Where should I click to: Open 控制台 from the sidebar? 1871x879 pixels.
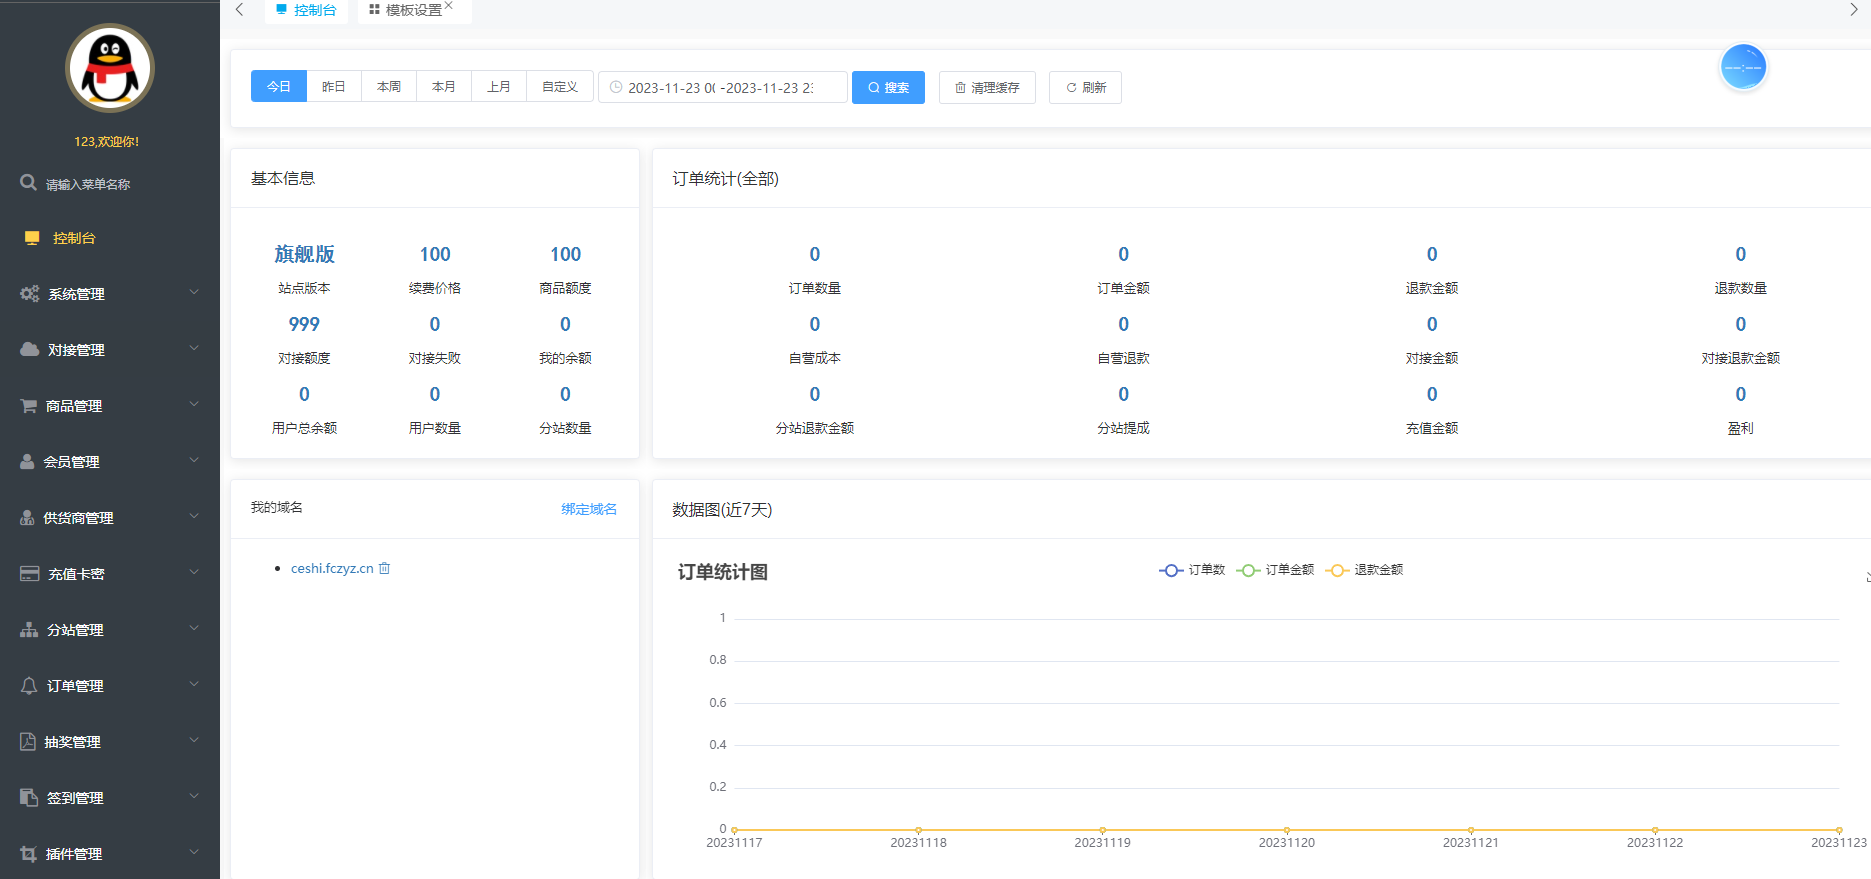74,238
